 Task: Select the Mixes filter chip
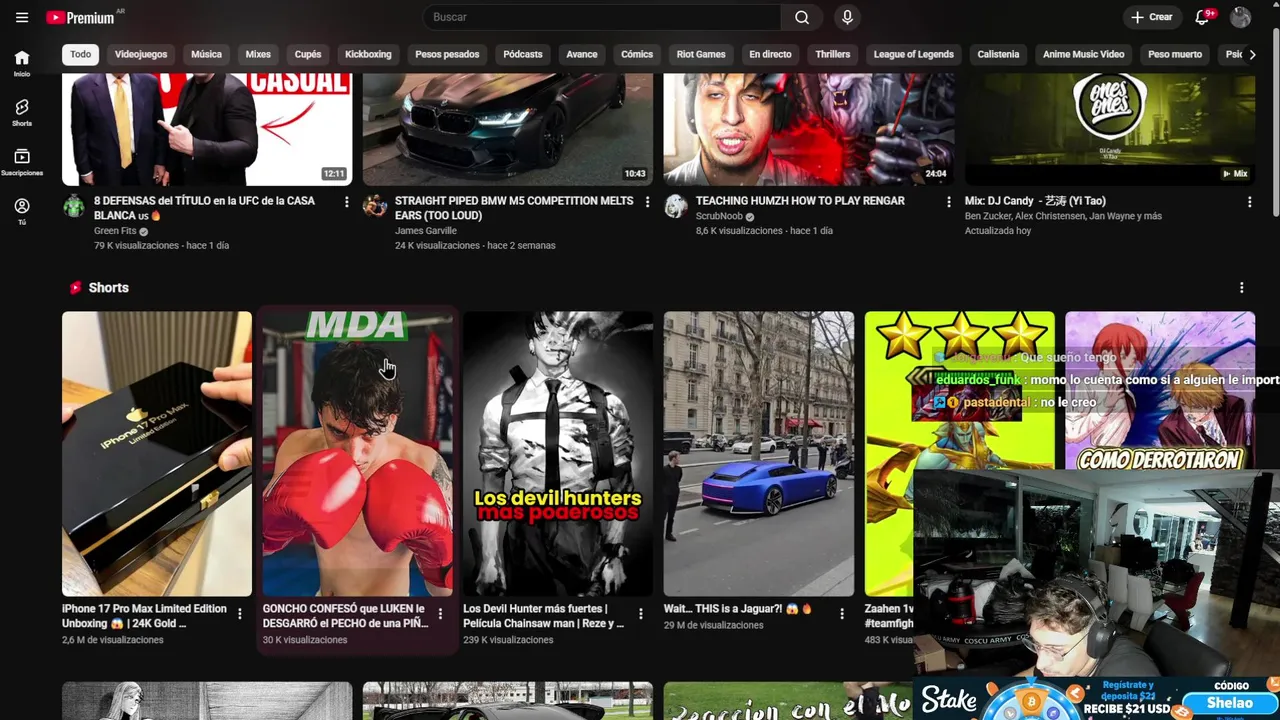pyautogui.click(x=258, y=54)
